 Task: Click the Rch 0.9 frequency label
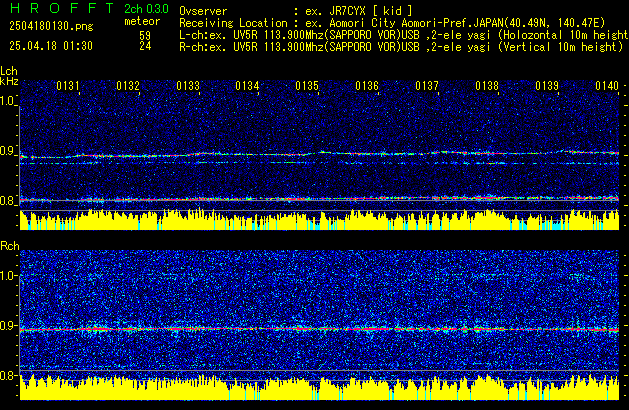coord(8,325)
